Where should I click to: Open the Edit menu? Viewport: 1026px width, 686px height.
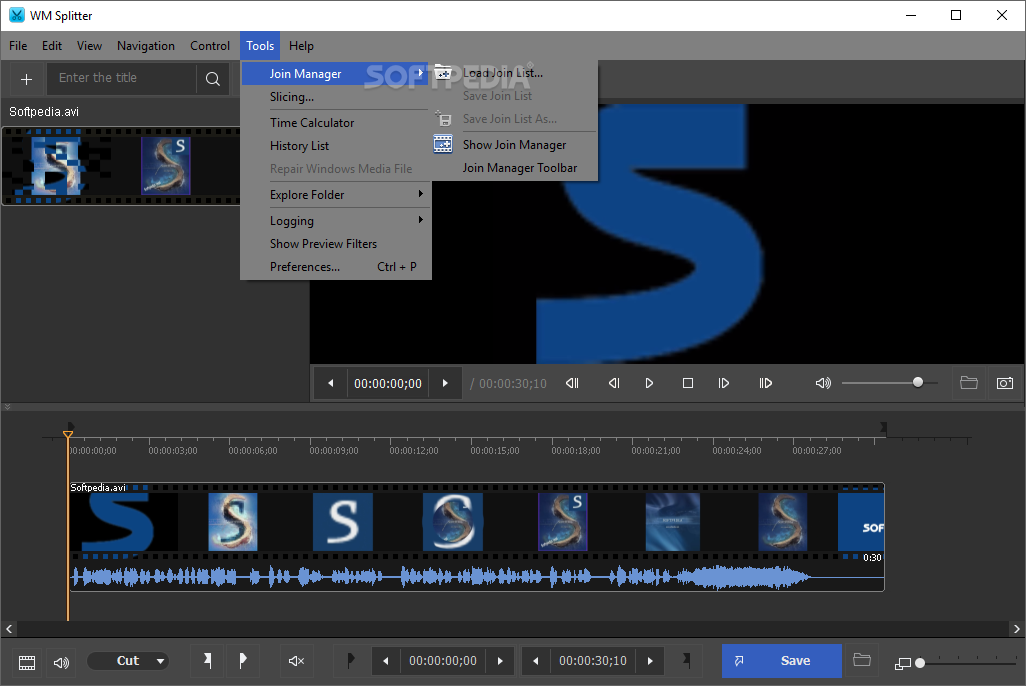tap(52, 46)
